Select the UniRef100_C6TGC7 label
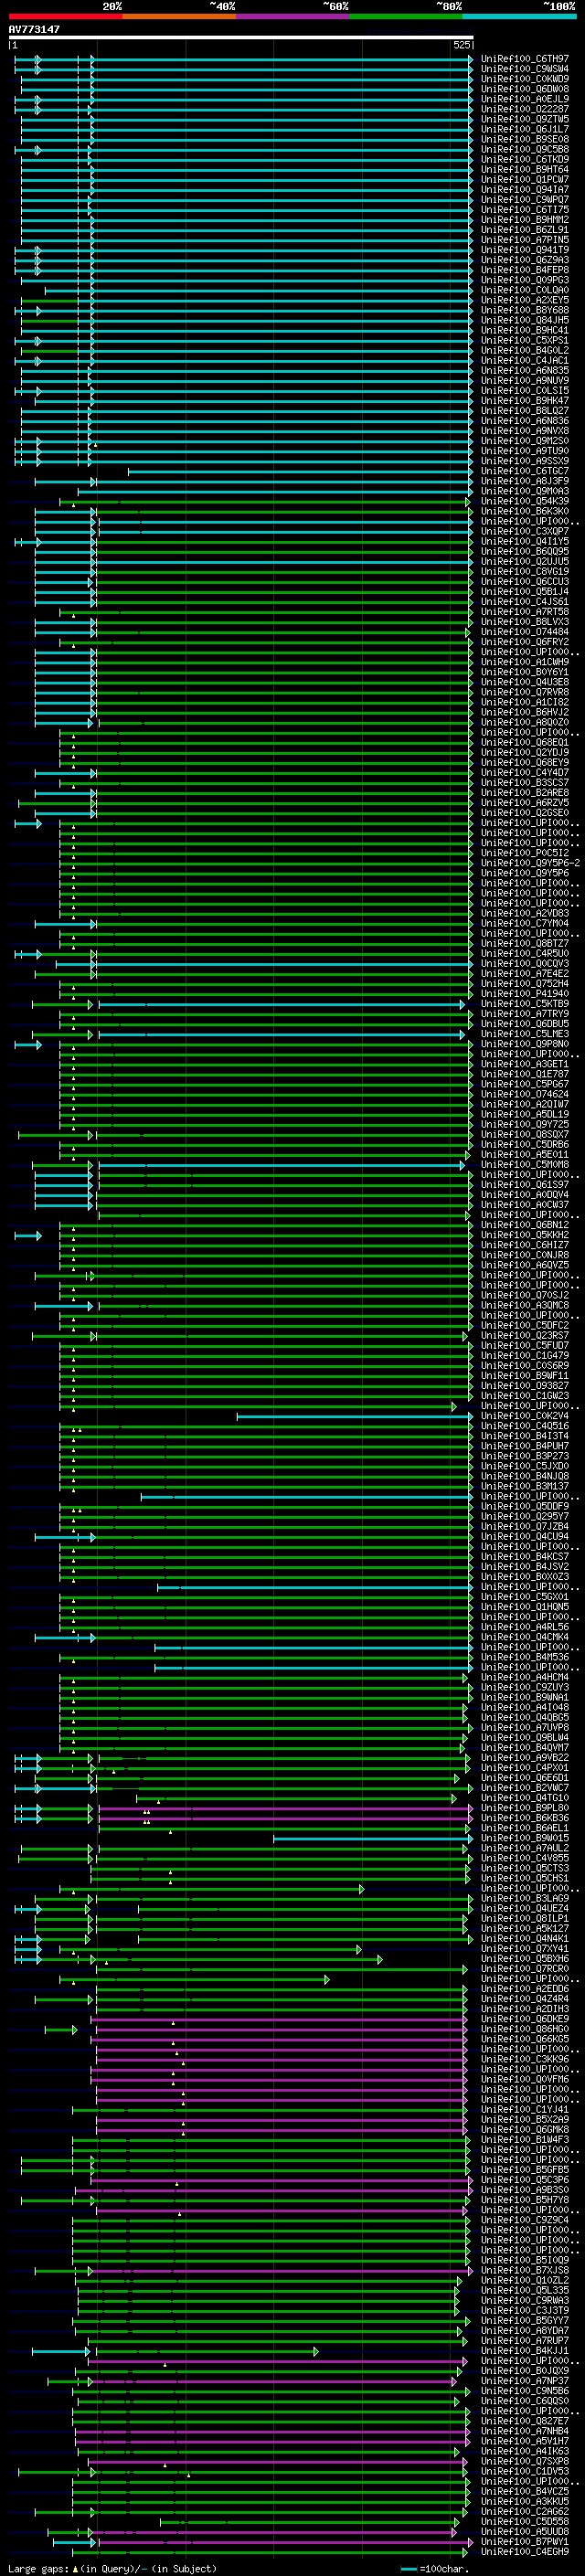585x2576 pixels. click(x=525, y=471)
